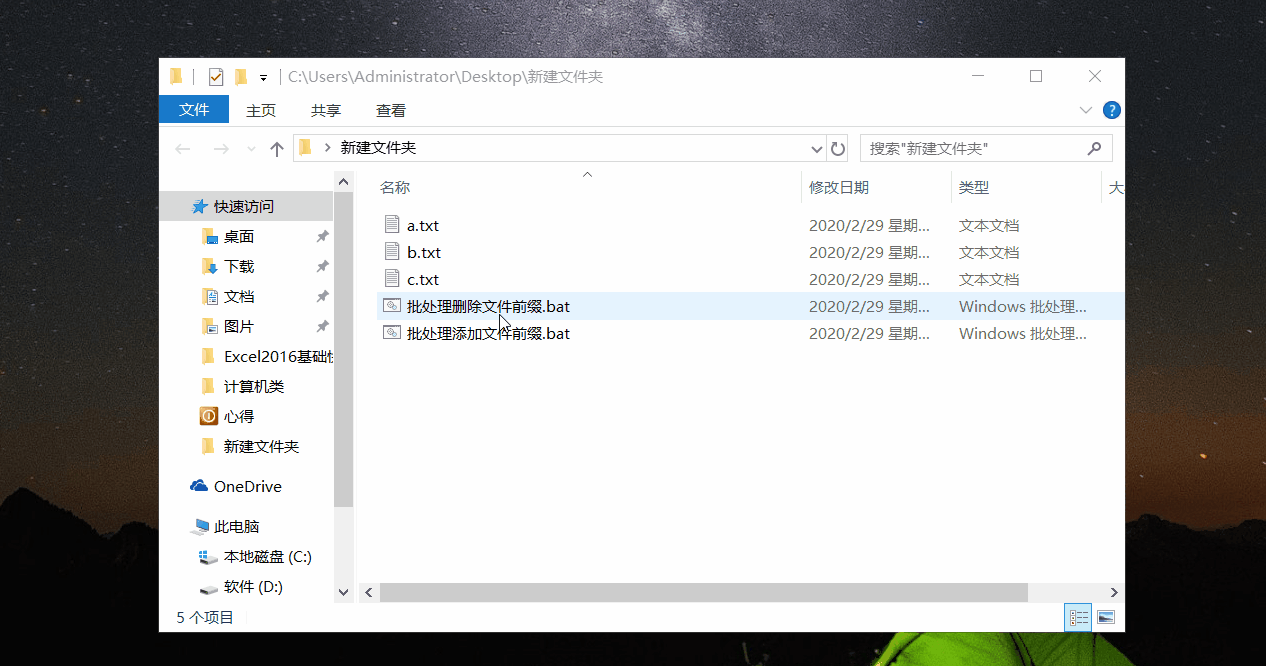This screenshot has width=1266, height=666.
Task: Click the search magnifier in the search box
Action: tap(1095, 147)
